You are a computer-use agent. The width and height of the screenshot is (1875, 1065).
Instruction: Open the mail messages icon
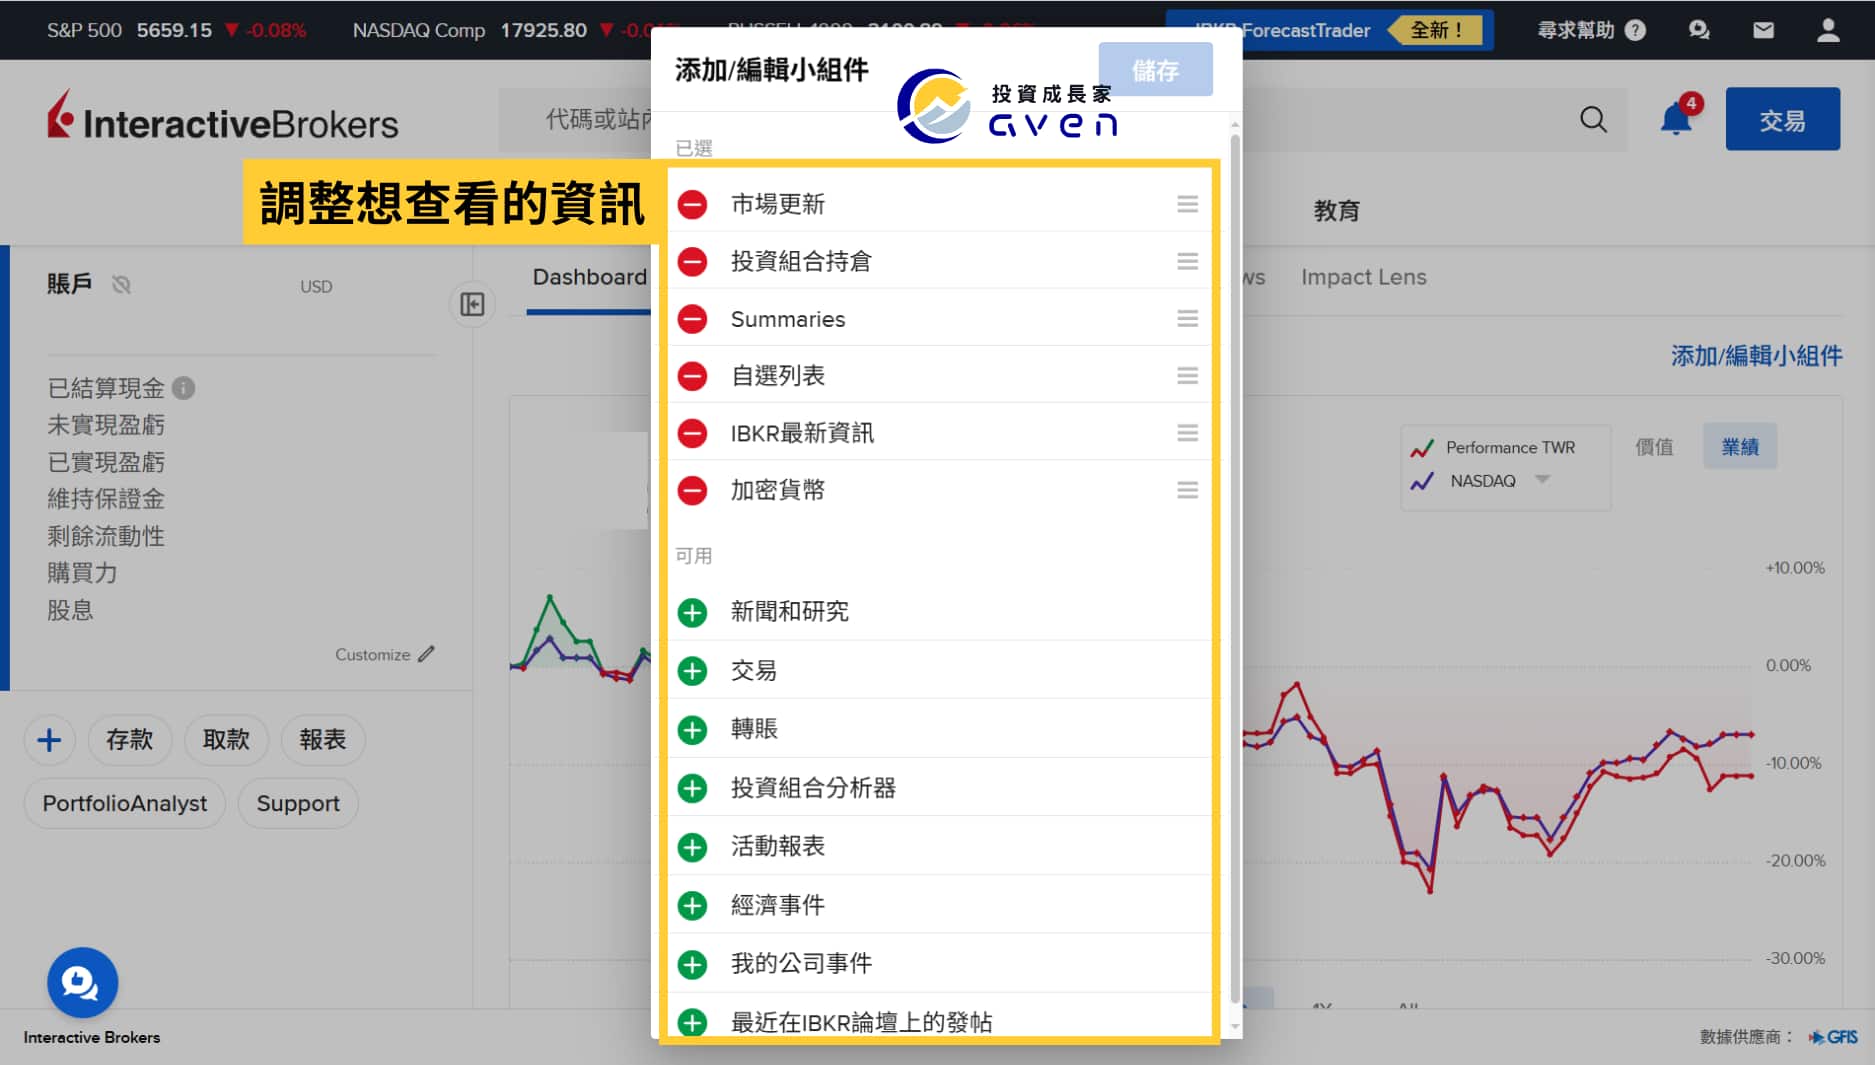click(x=1763, y=30)
